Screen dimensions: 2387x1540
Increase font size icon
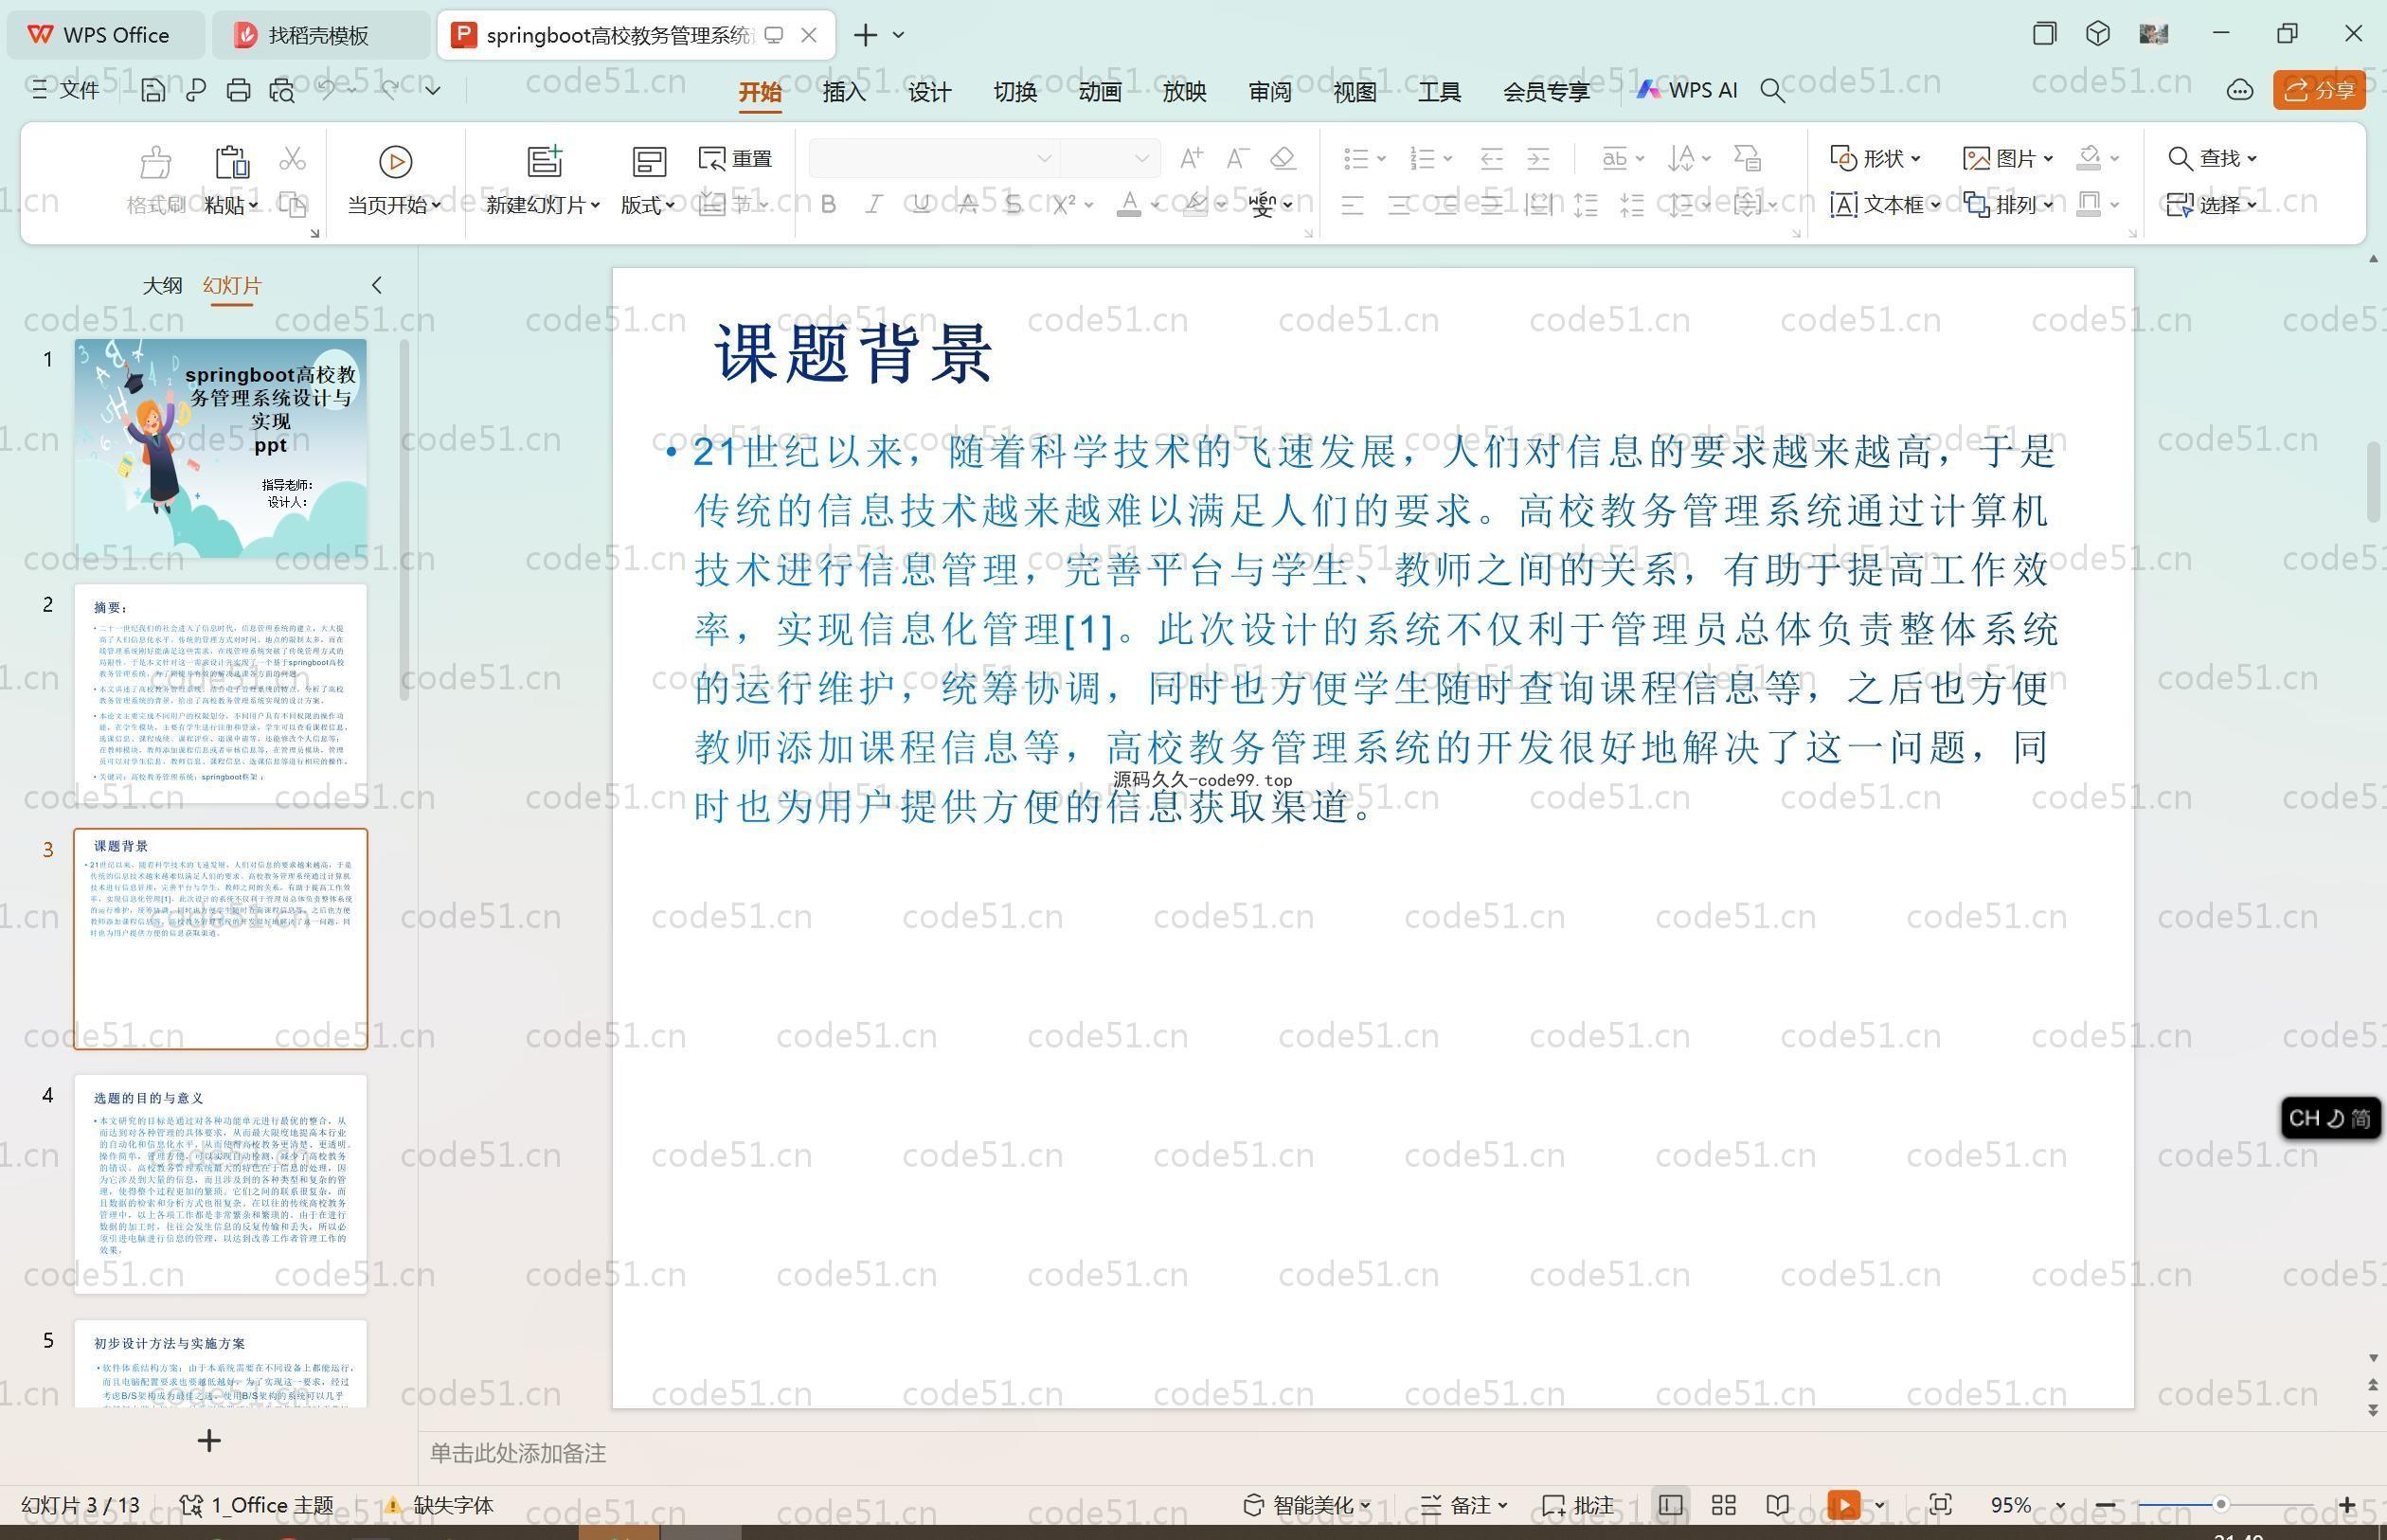click(1191, 158)
